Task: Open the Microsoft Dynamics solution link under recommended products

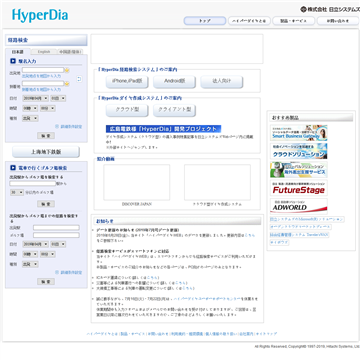Action: [x=307, y=220]
